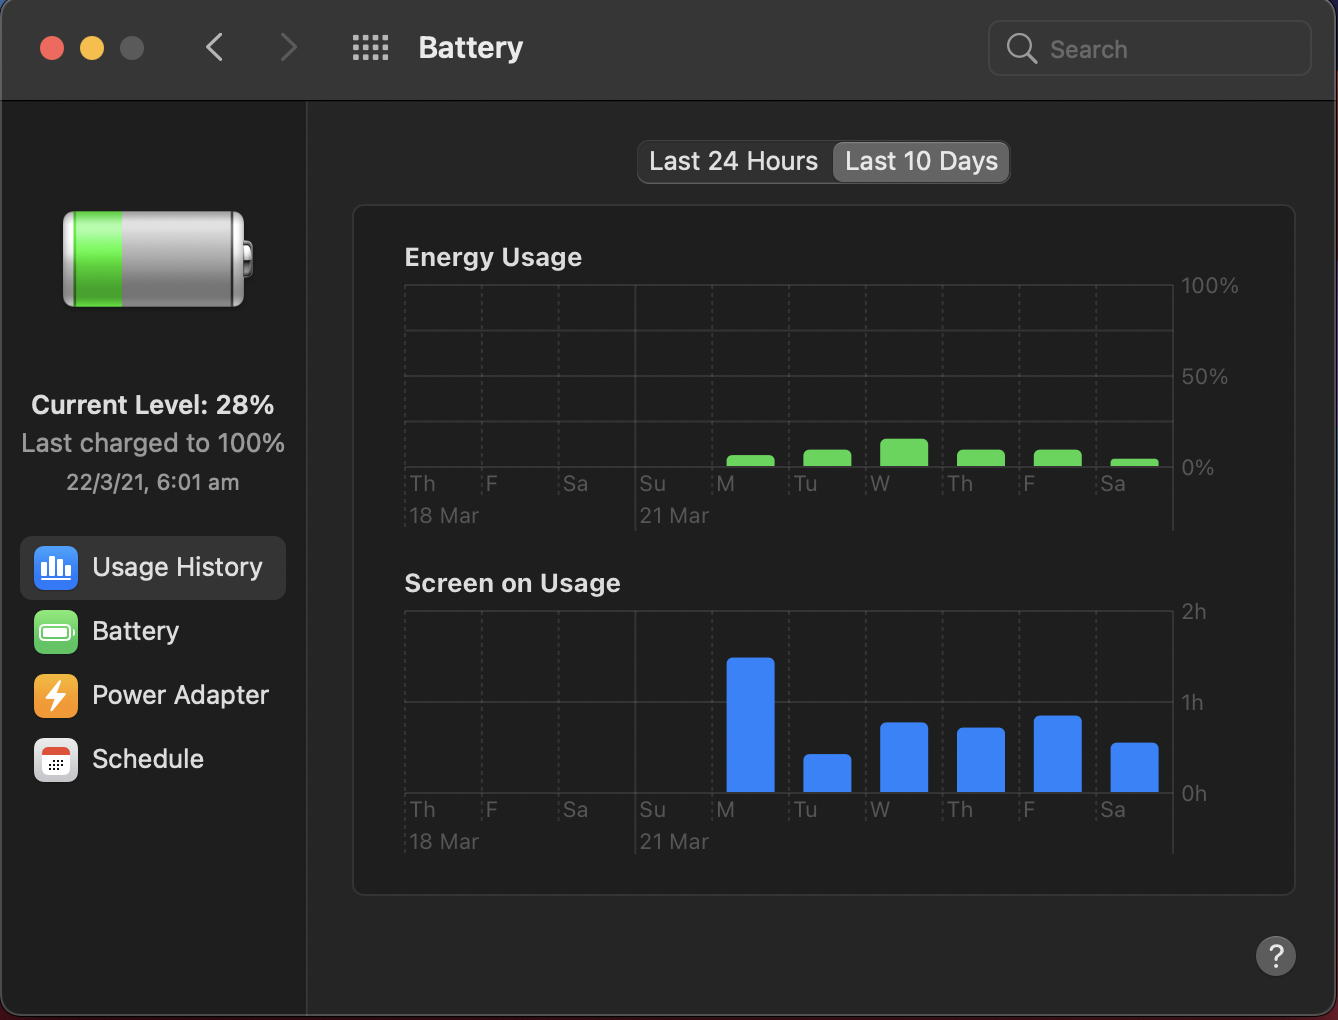Click the "Battery" window title
This screenshot has width=1338, height=1020.
pyautogui.click(x=471, y=48)
